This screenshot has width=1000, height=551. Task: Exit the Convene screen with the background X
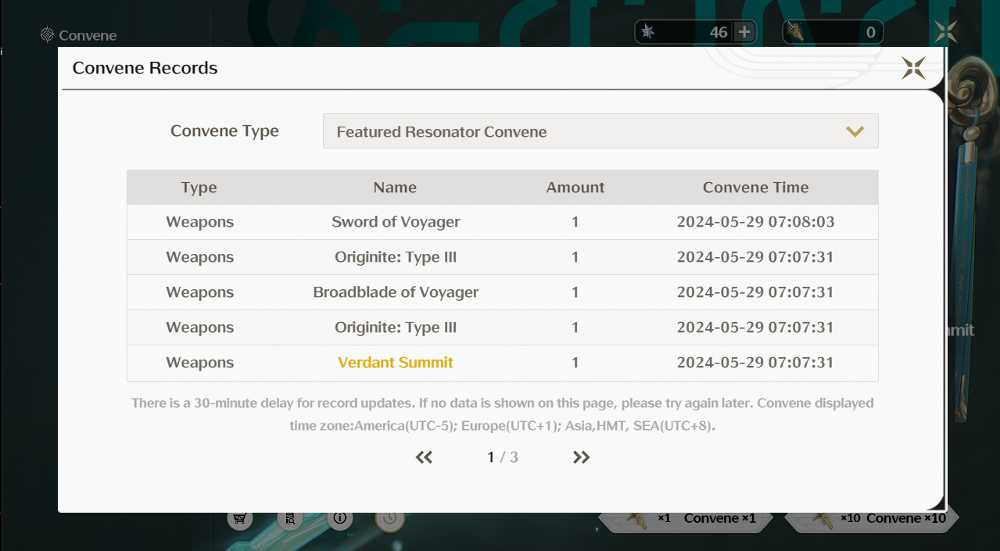[946, 31]
